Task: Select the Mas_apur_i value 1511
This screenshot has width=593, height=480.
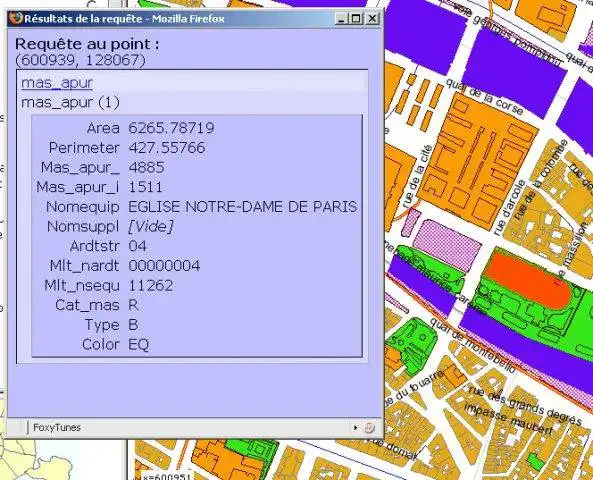Action: pos(146,187)
